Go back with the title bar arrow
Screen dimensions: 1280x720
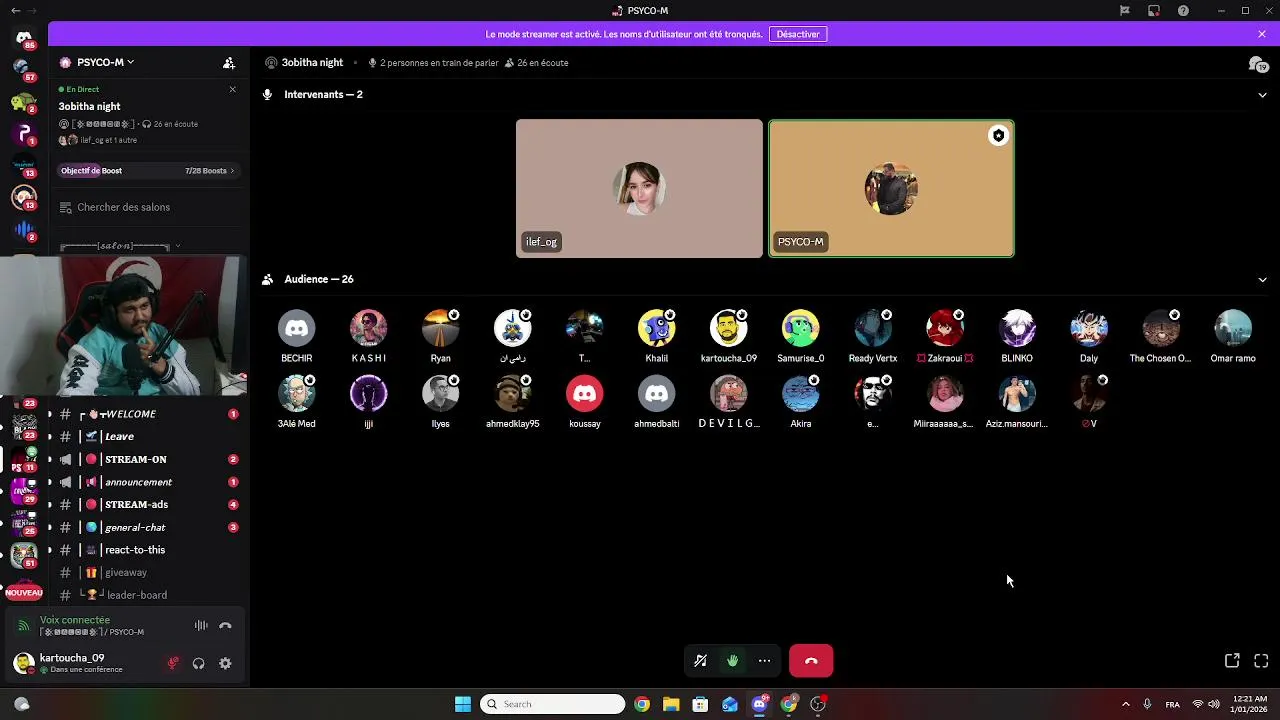[15, 11]
